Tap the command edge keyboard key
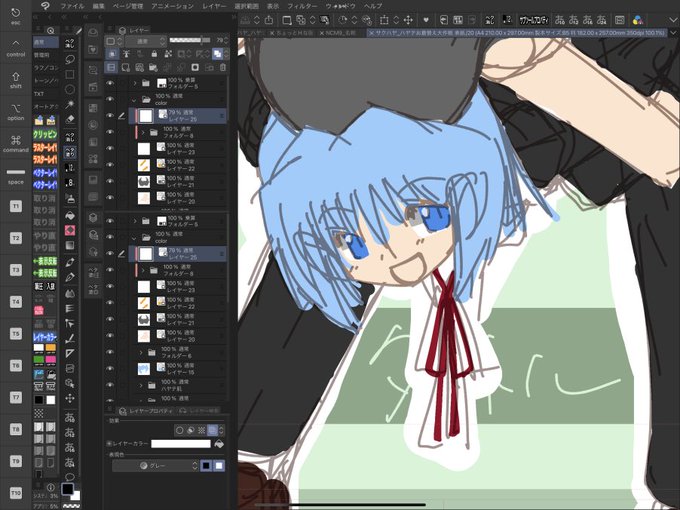The image size is (680, 510). tap(16, 143)
